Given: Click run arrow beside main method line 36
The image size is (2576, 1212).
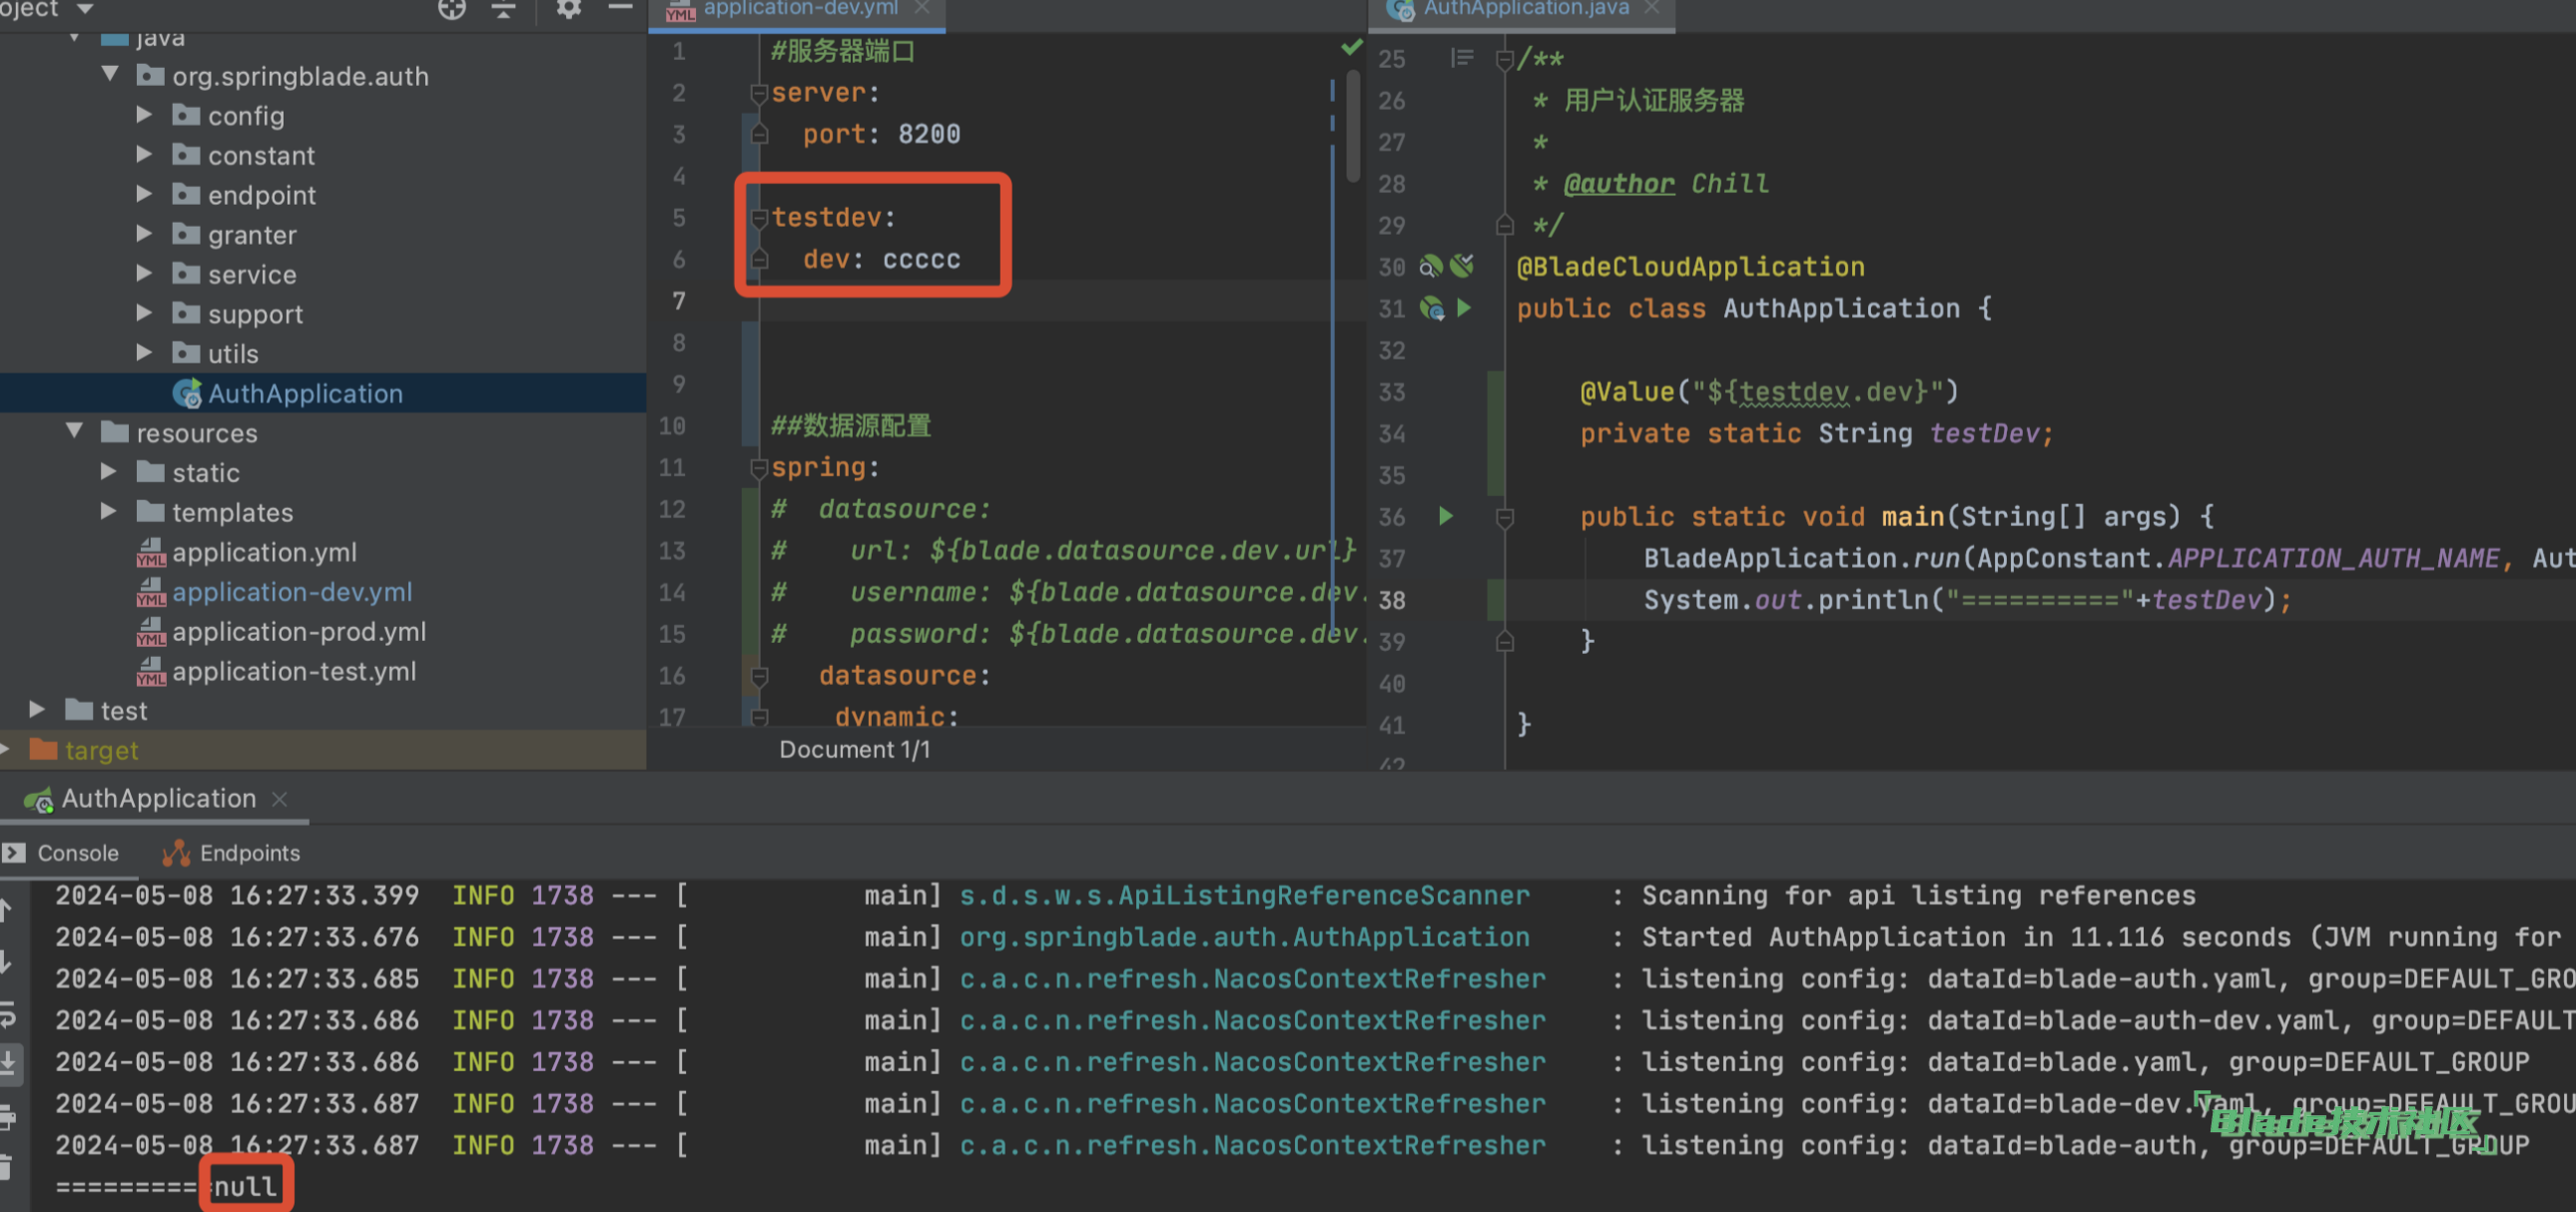Looking at the screenshot, I should pos(1445,516).
